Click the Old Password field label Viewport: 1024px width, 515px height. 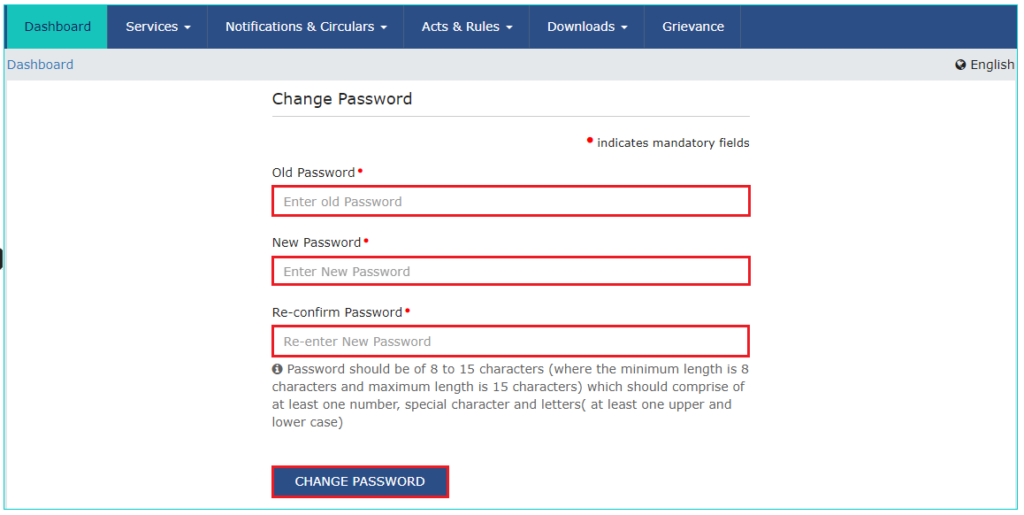(x=313, y=173)
